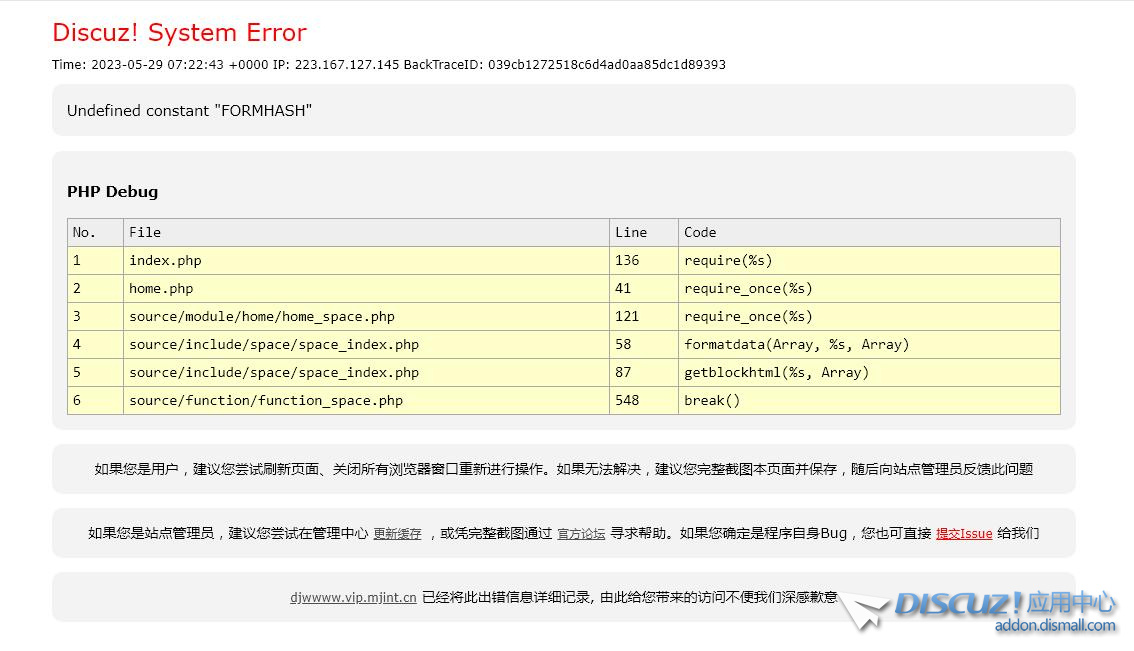Image resolution: width=1134 pixels, height=651 pixels.
Task: Click the addon.dismall.com watermark text
Action: 1054,626
